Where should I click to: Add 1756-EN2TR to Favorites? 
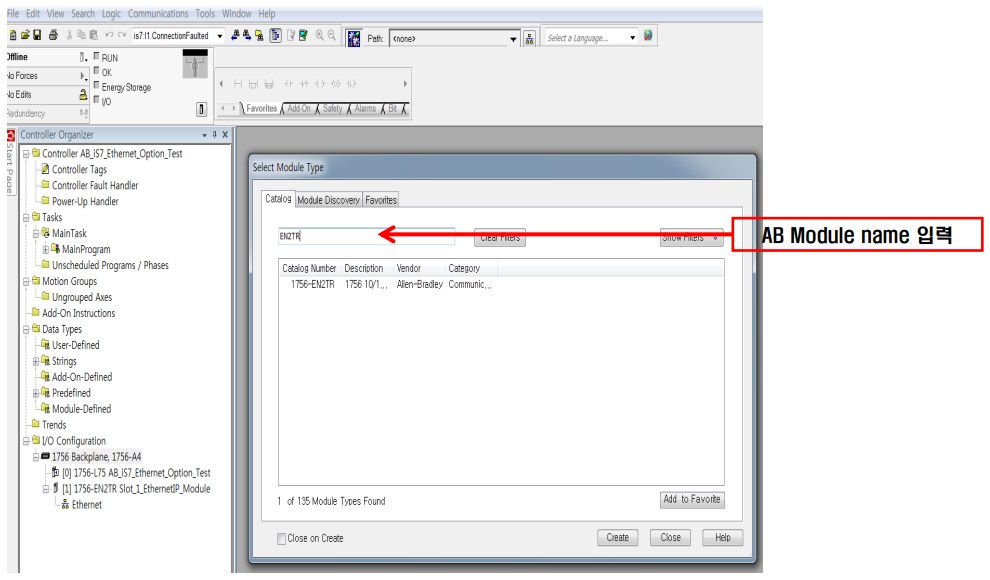pos(692,499)
